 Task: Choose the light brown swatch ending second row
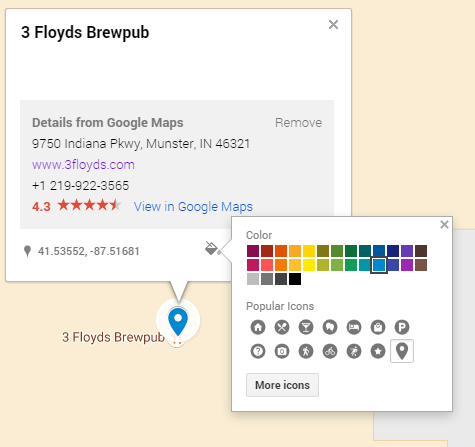pyautogui.click(x=421, y=265)
